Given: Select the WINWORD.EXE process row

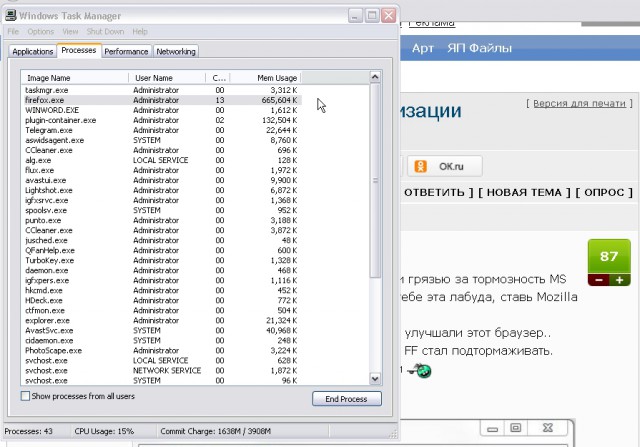Looking at the screenshot, I should [x=162, y=110].
